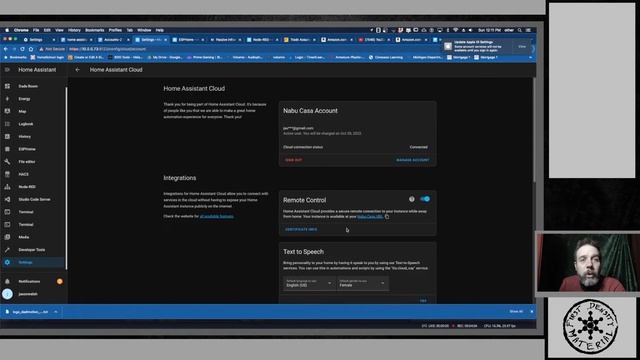Close the download bar

coord(531,311)
